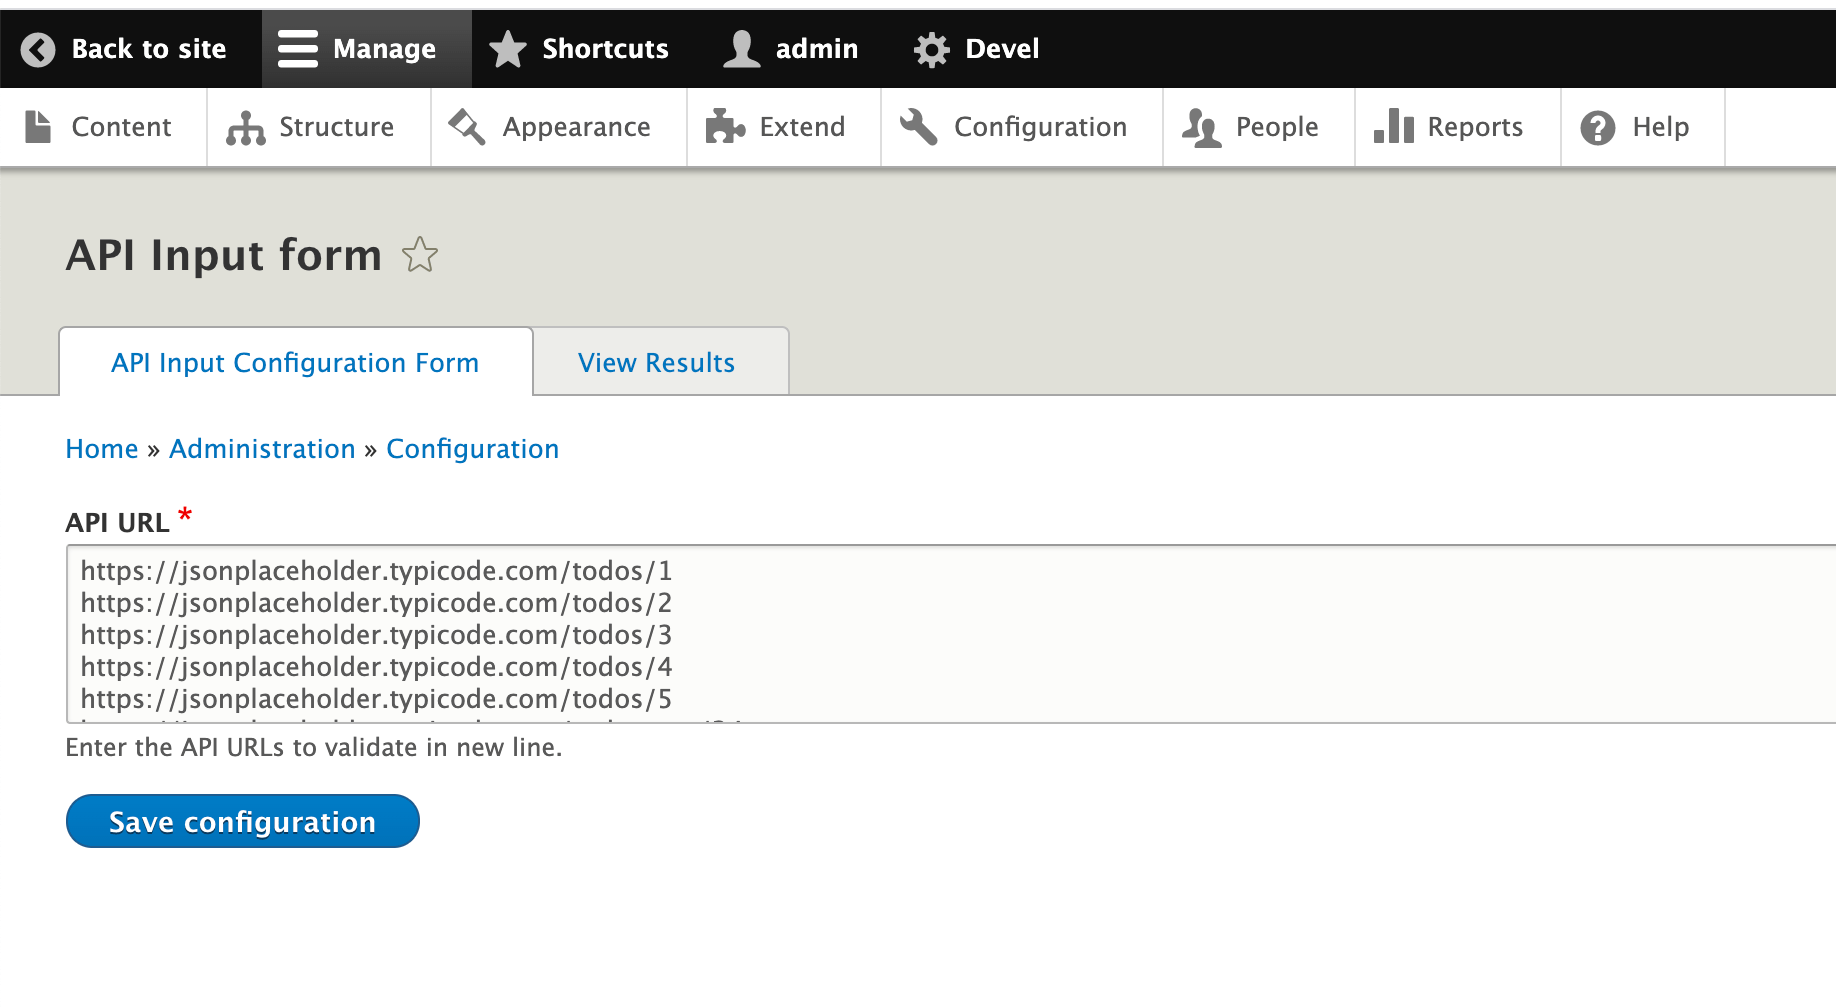Select the API Input Configuration Form tab
The image size is (1836, 1008).
click(x=295, y=363)
